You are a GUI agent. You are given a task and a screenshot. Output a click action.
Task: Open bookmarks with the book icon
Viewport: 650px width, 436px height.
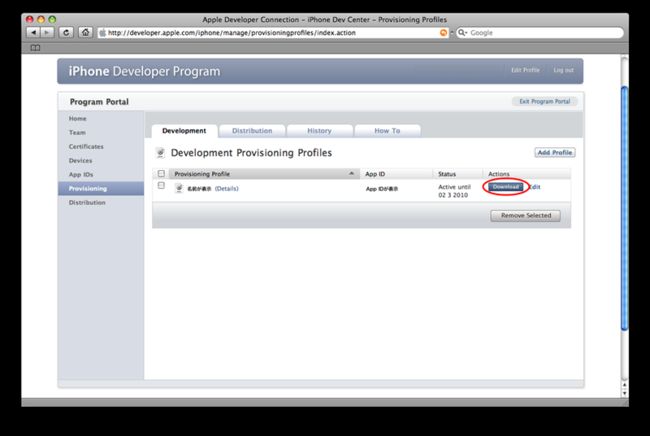(x=35, y=48)
